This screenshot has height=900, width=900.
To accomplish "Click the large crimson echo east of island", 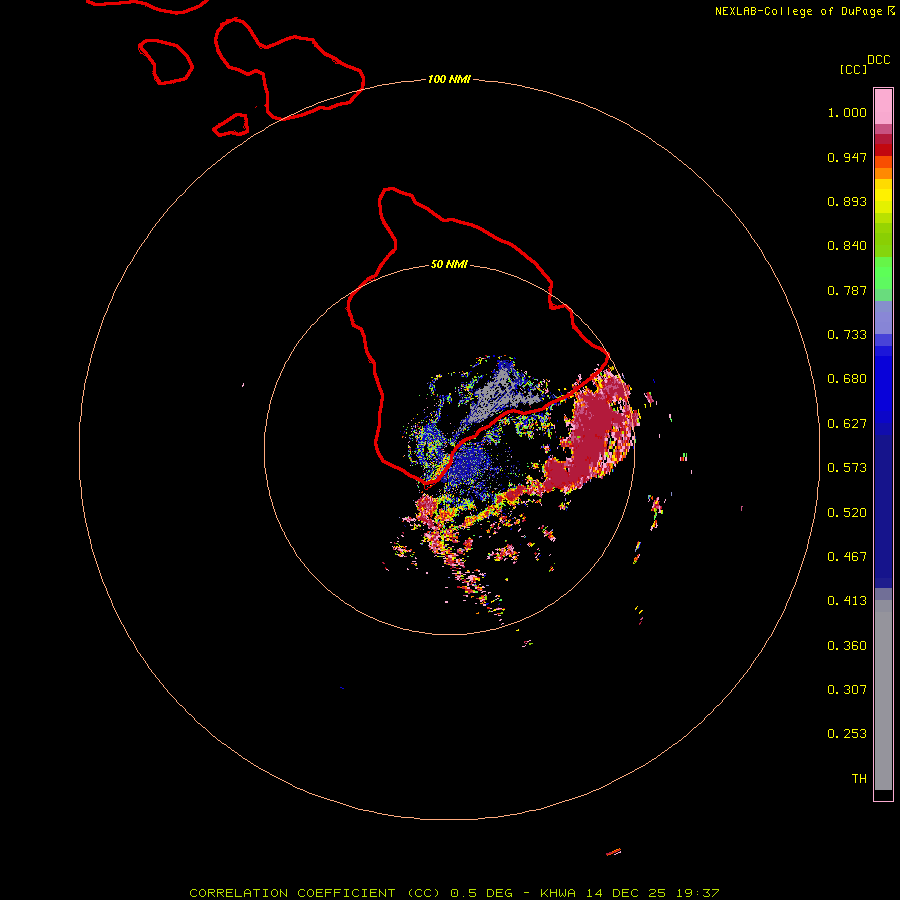I will pos(594,430).
